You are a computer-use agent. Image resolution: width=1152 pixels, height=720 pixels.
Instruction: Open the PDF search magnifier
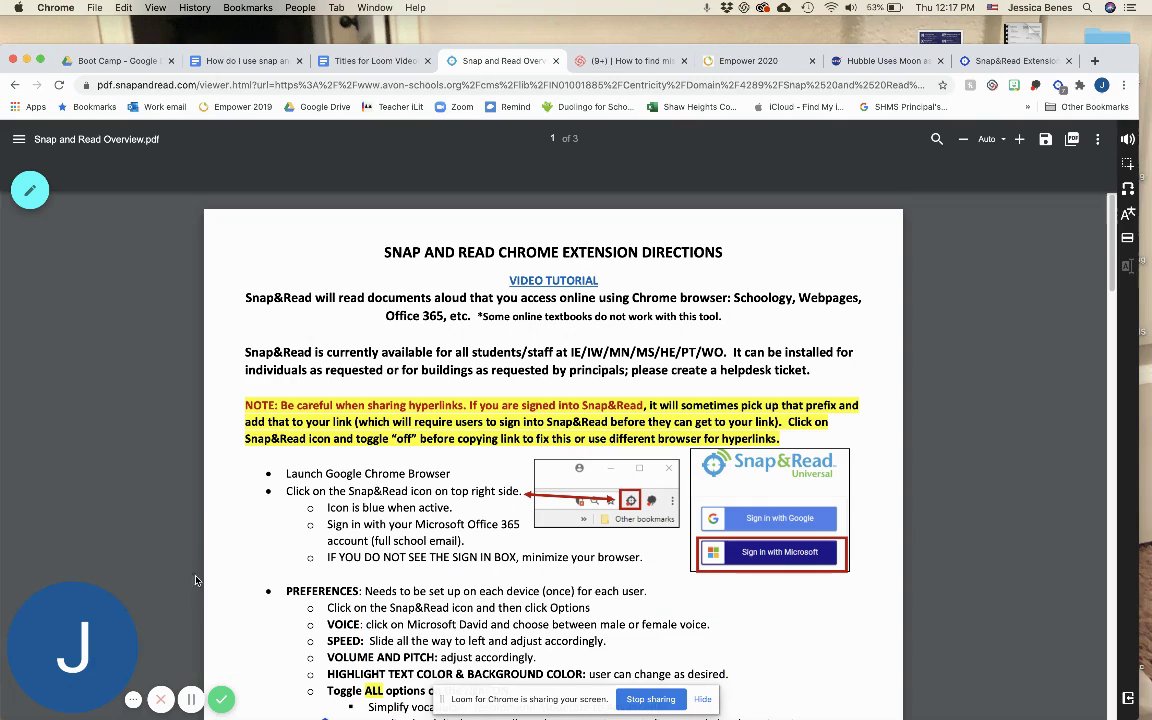[x=937, y=139]
